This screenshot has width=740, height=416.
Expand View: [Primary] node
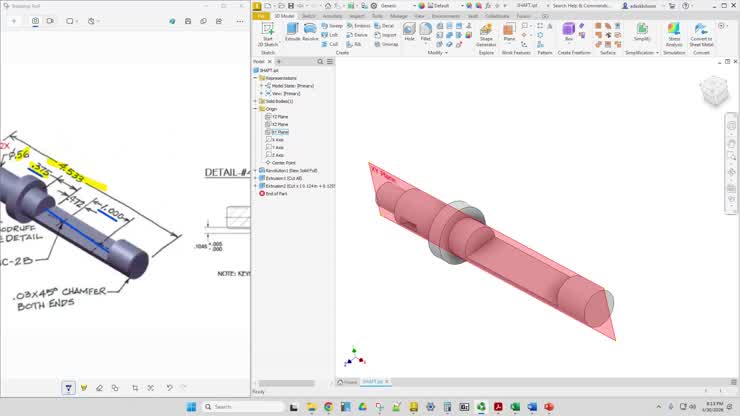pyautogui.click(x=262, y=93)
